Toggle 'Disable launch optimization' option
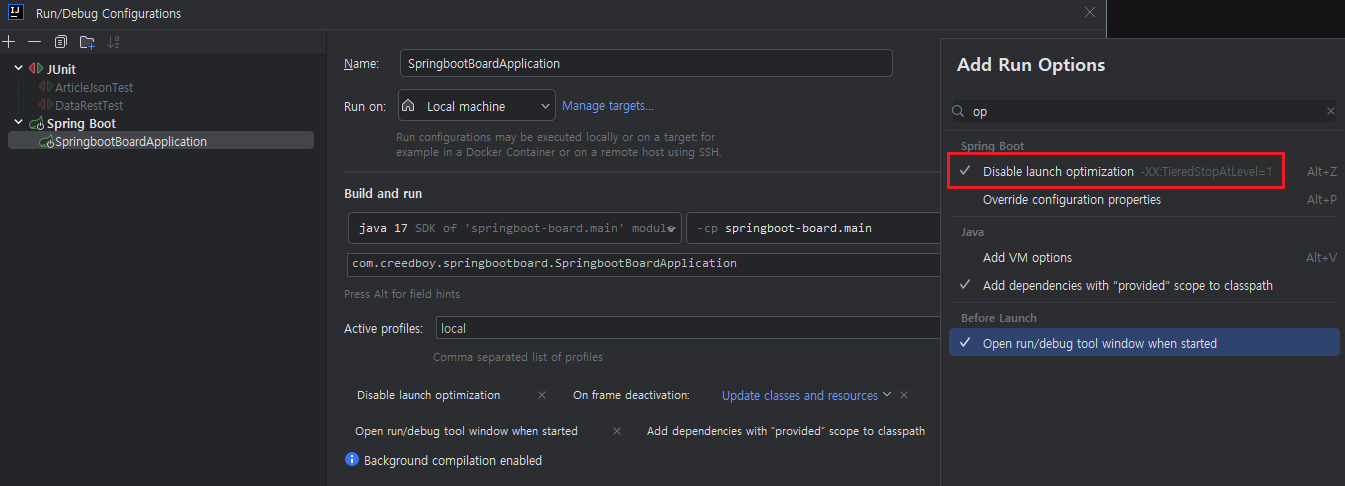This screenshot has width=1345, height=486. [x=1144, y=171]
